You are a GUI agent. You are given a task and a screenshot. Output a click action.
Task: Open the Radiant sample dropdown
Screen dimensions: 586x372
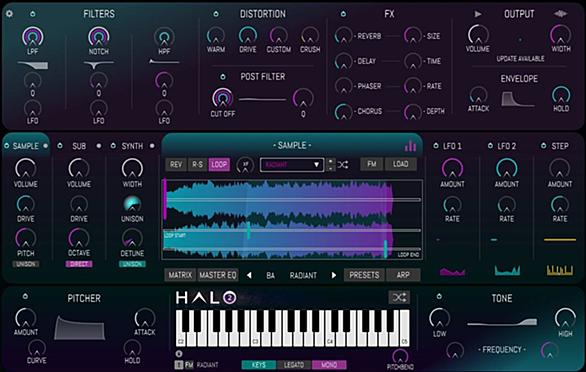[292, 165]
